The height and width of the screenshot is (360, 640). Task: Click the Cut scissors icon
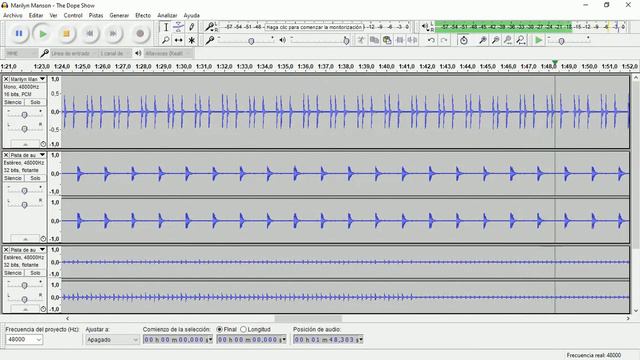(x=361, y=40)
